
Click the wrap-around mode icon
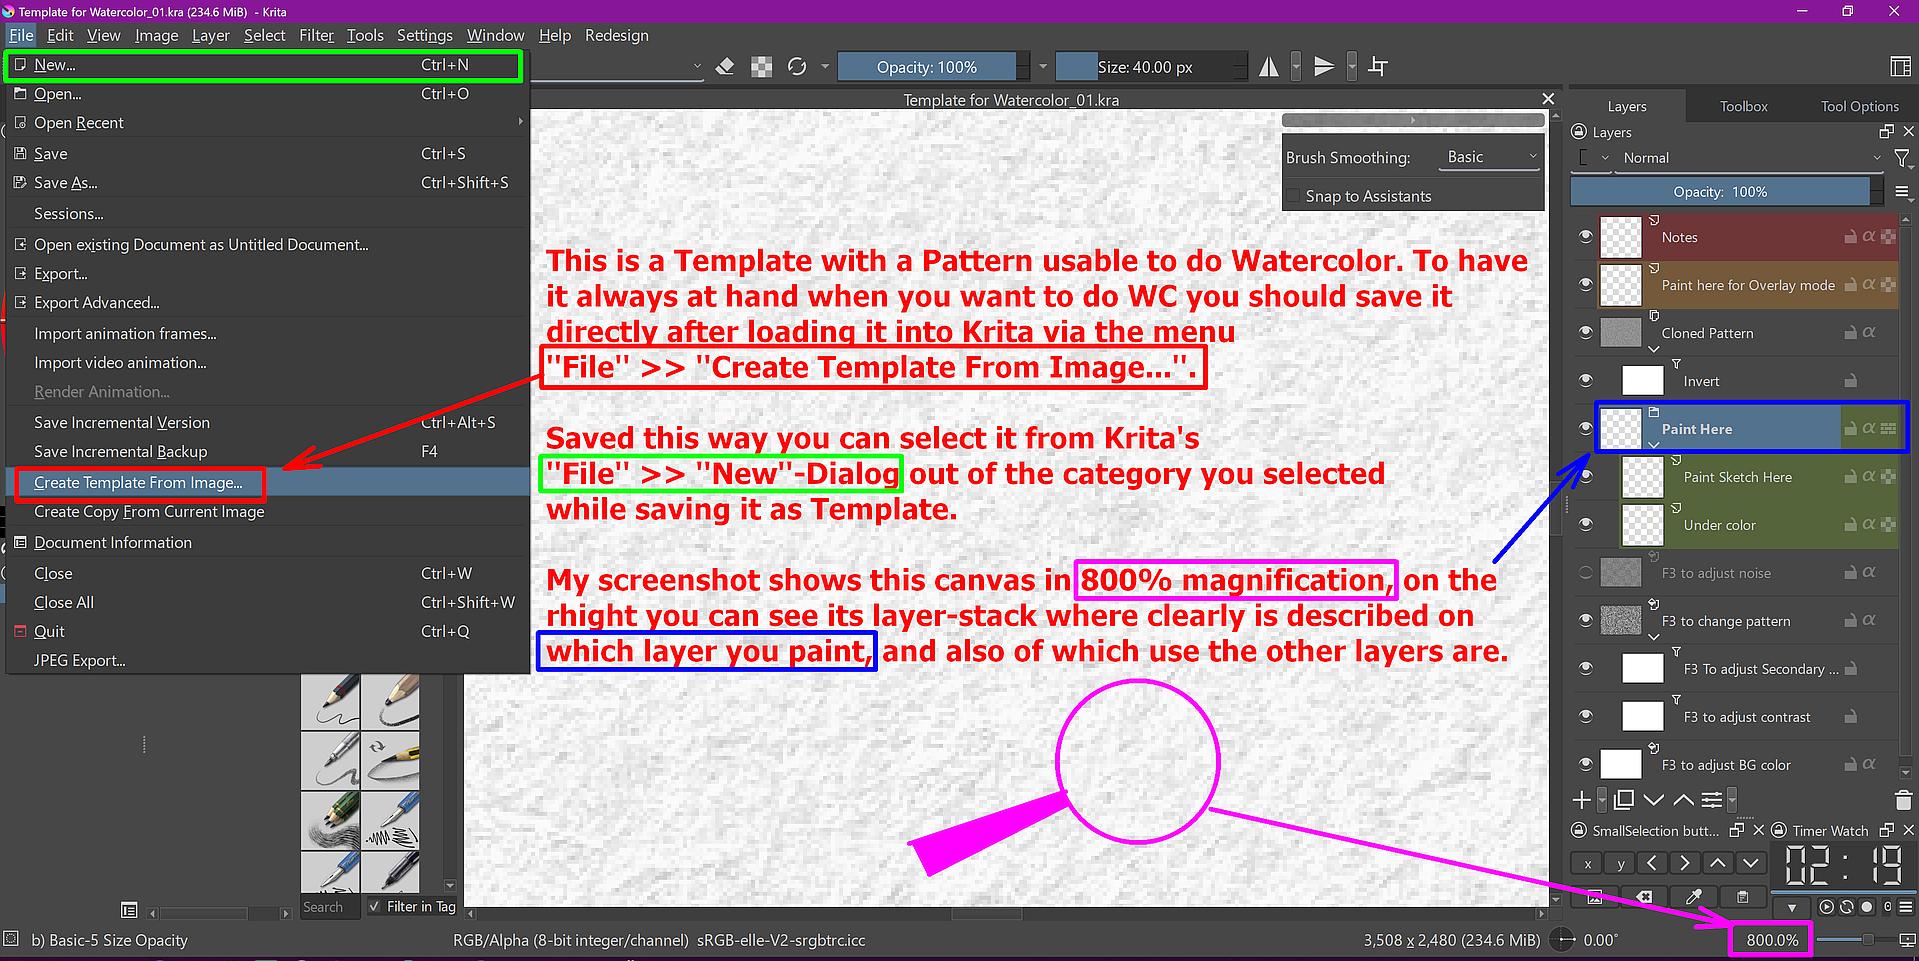(x=1378, y=67)
